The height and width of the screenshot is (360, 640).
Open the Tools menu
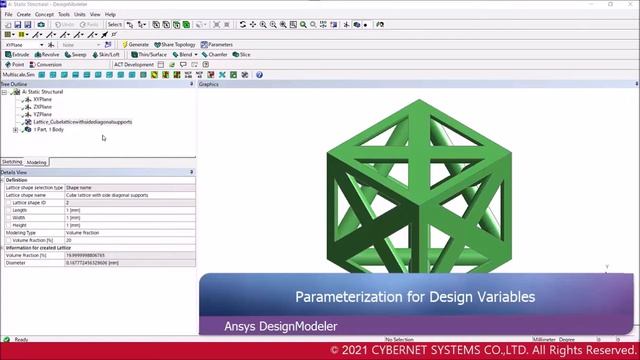click(x=64, y=14)
